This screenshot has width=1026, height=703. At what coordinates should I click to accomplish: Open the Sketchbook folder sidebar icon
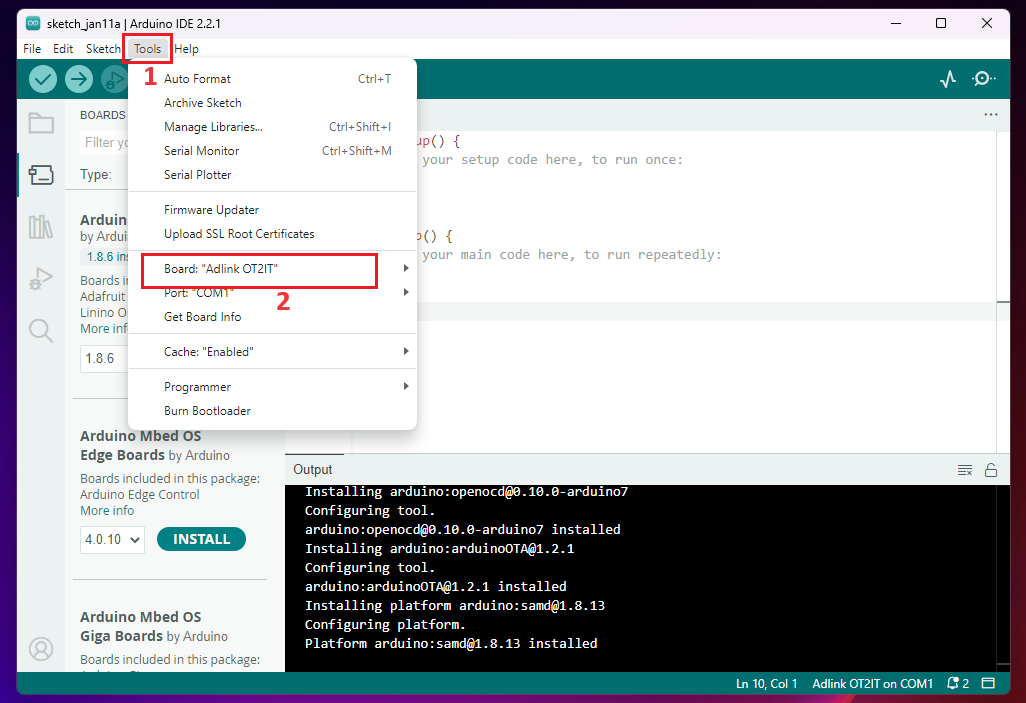point(41,123)
